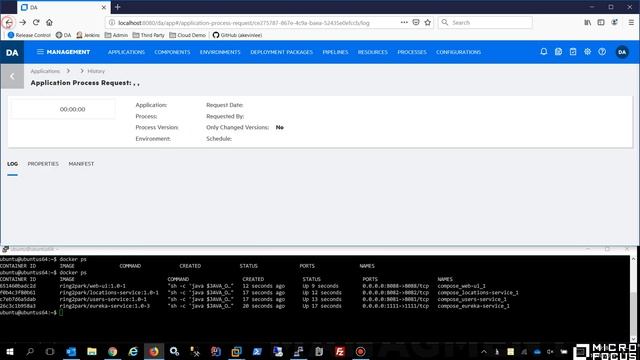Open the RESOURCES menu
The height and width of the screenshot is (360, 640).
373,52
